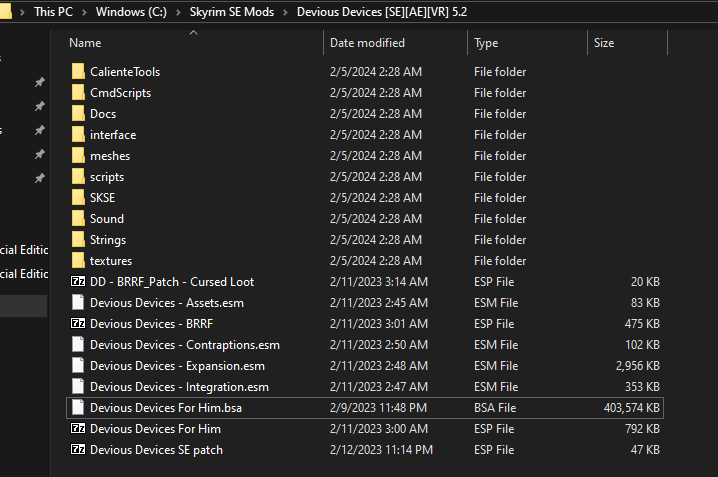Select the textures folder name
Viewport: 718px width, 477px height.
pyautogui.click(x=111, y=261)
